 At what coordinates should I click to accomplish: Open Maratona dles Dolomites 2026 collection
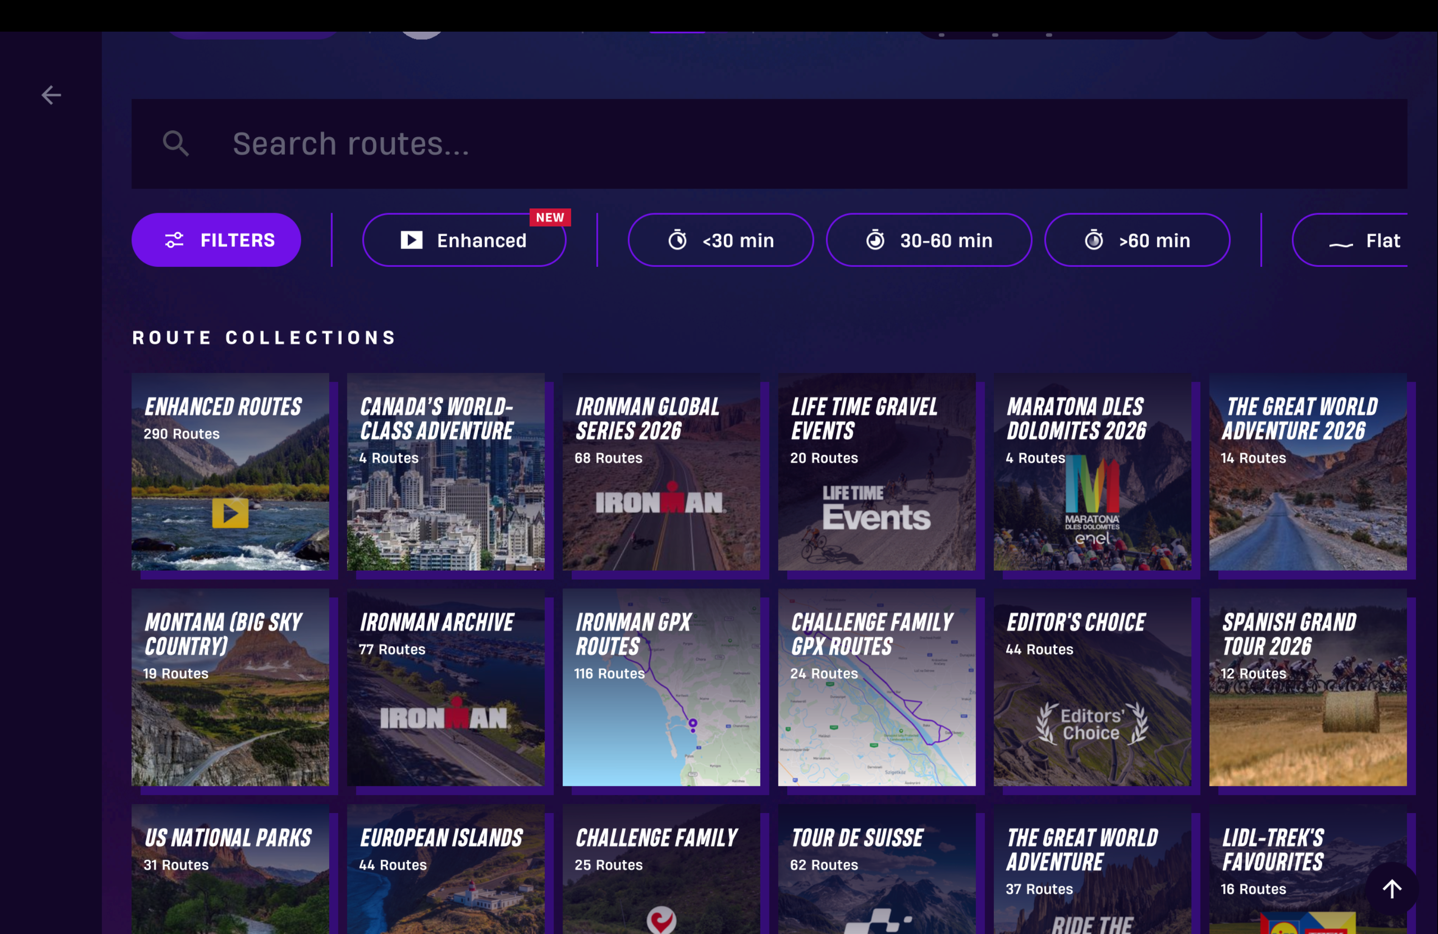1092,472
